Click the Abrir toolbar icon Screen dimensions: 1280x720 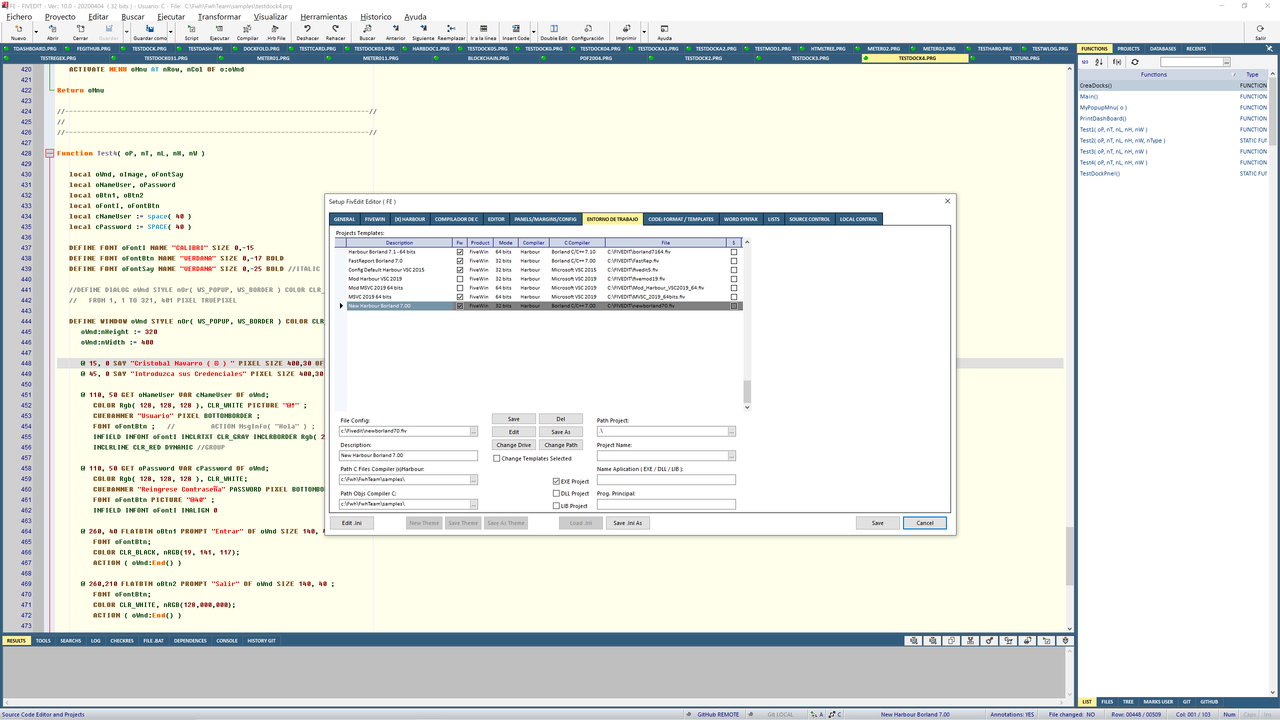pyautogui.click(x=52, y=31)
